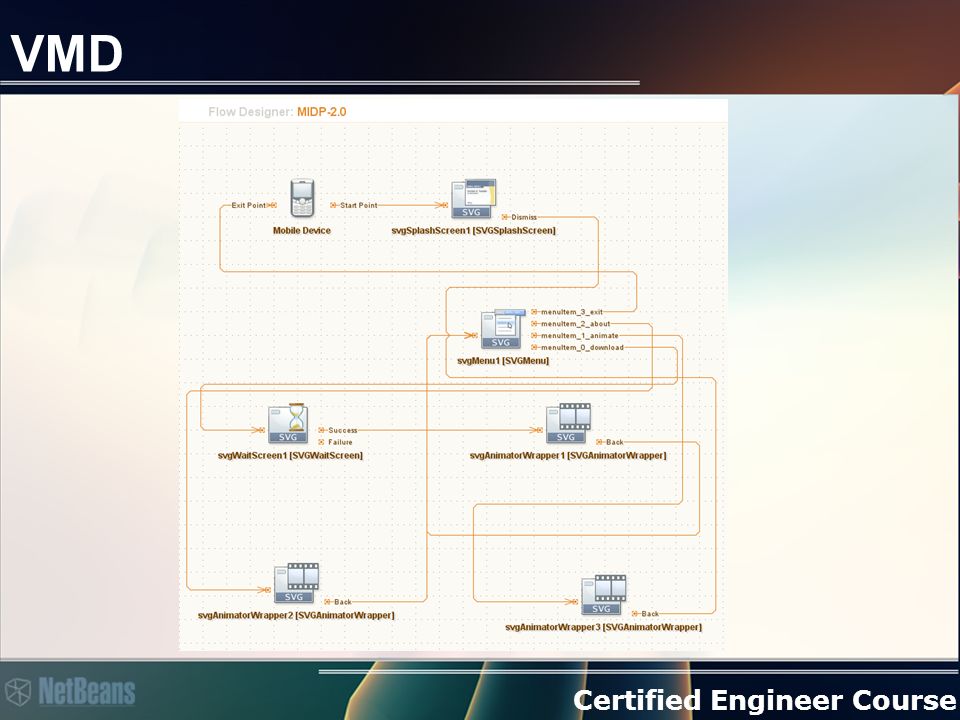The height and width of the screenshot is (720, 960).
Task: Click the 'Start Point' text
Action: pyautogui.click(x=359, y=205)
